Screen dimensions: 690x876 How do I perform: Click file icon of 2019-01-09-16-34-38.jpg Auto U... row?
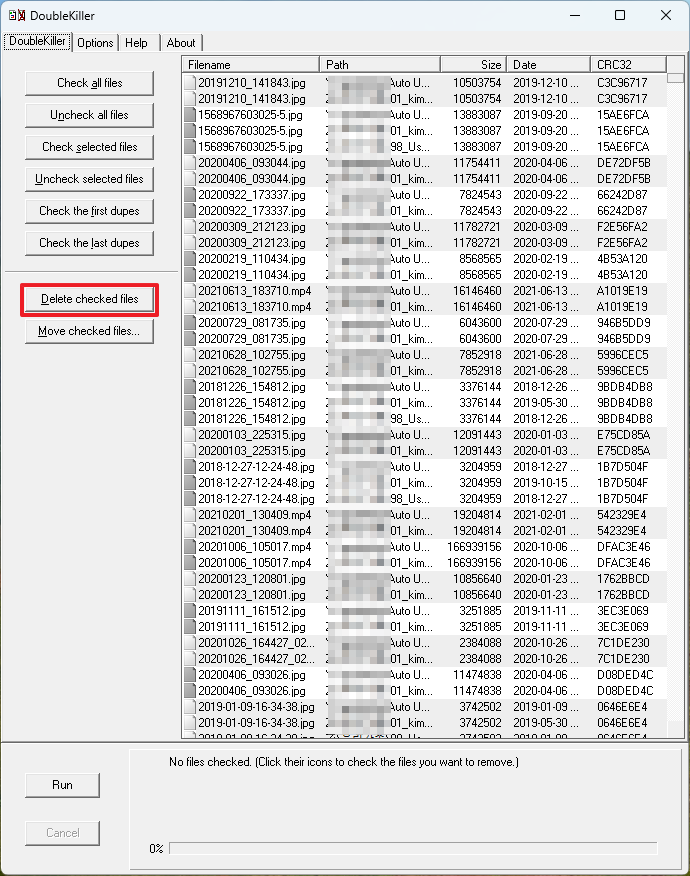coord(190,707)
